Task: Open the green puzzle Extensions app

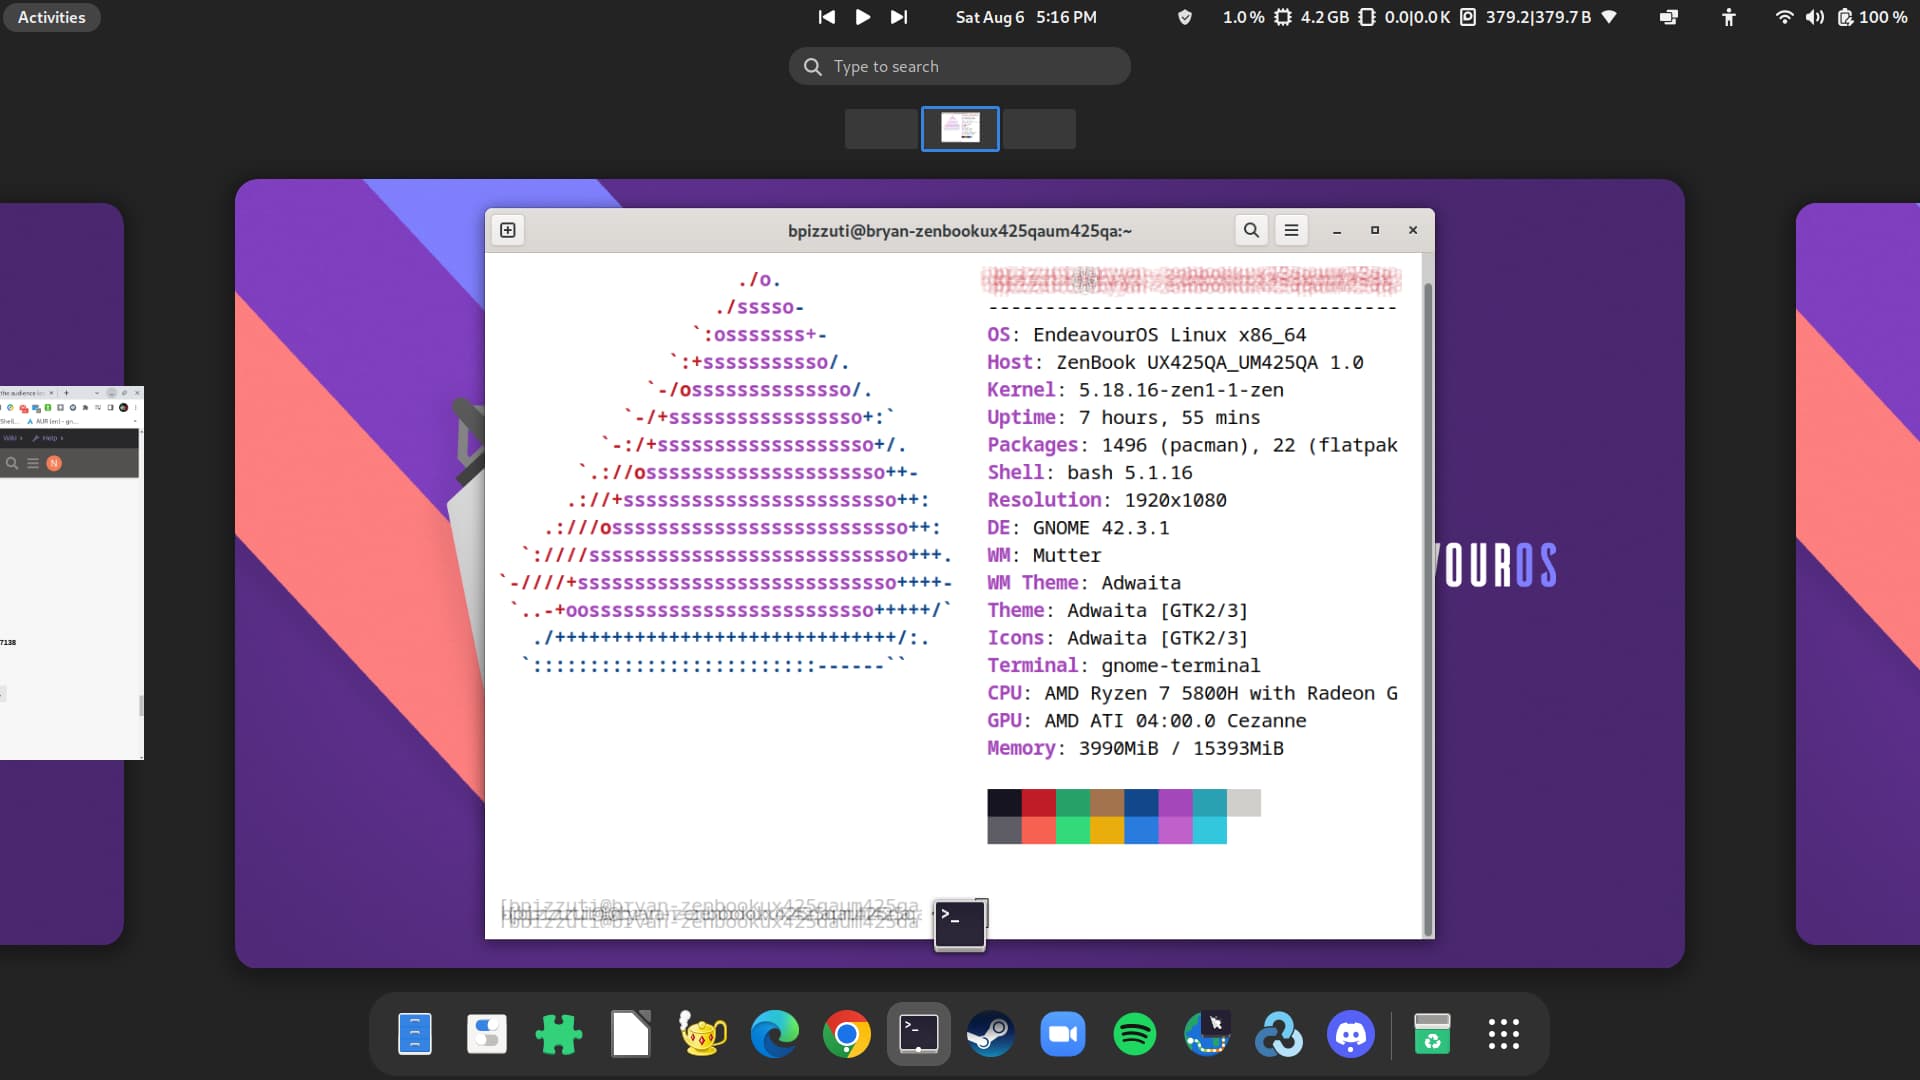Action: [559, 1034]
